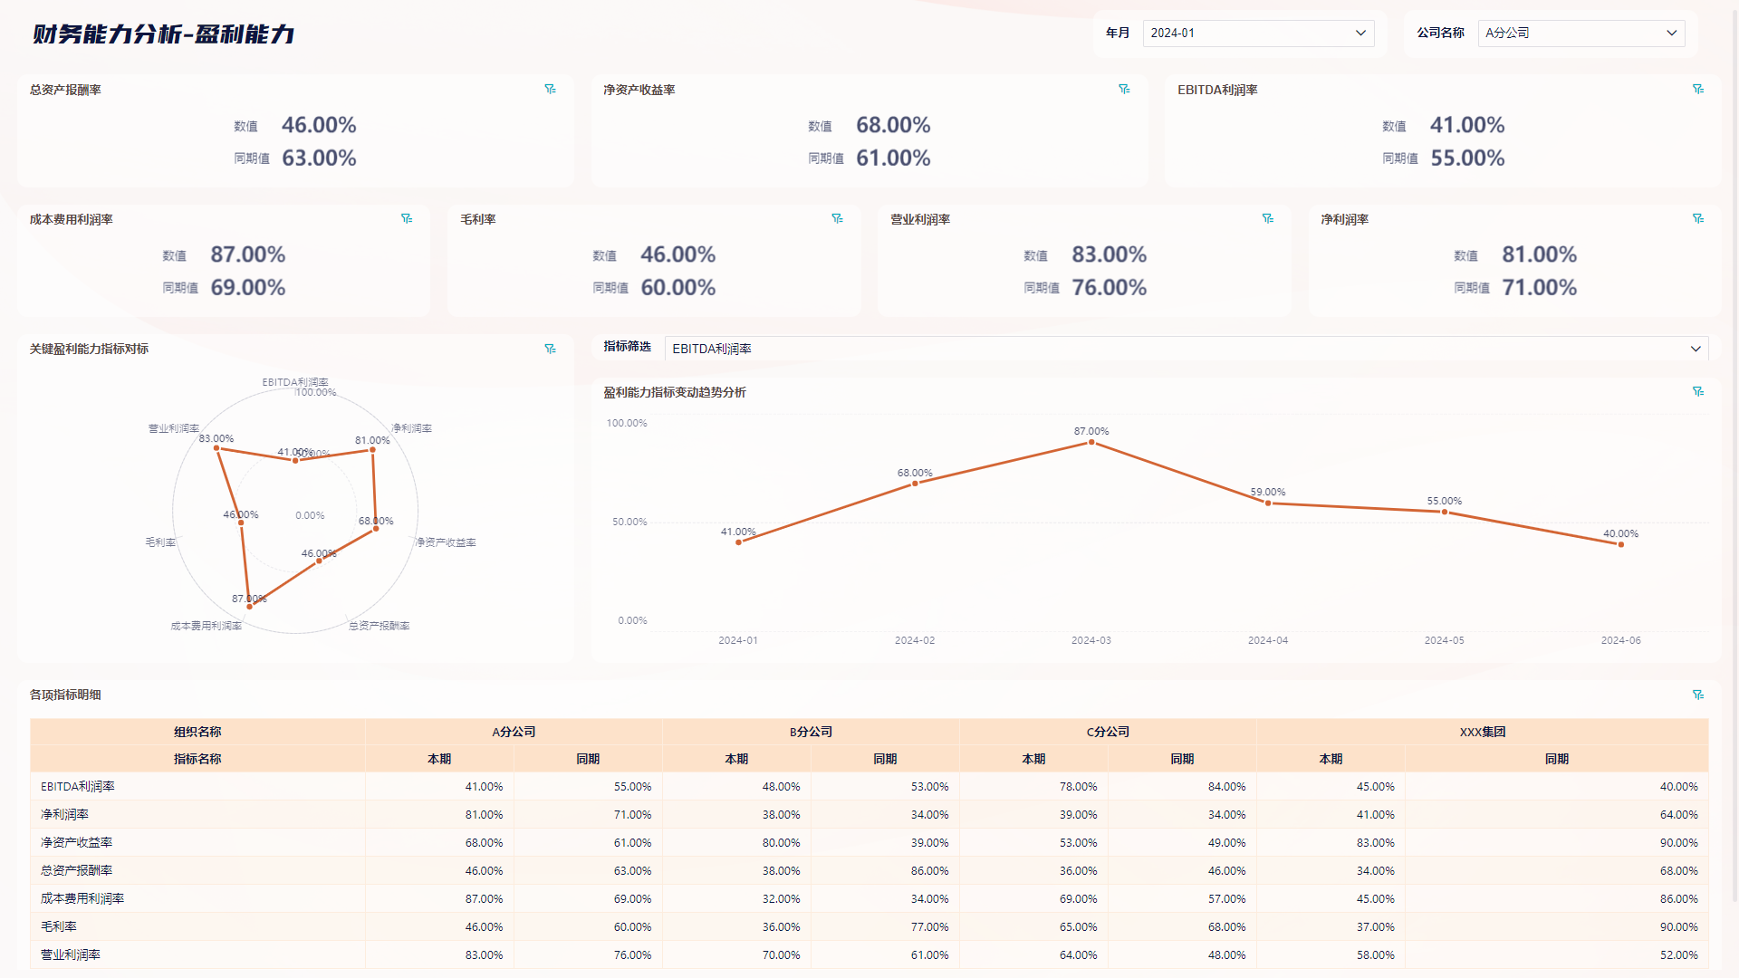Image resolution: width=1740 pixels, height=978 pixels.
Task: Click filter icon on trend line chart
Action: [x=1698, y=392]
